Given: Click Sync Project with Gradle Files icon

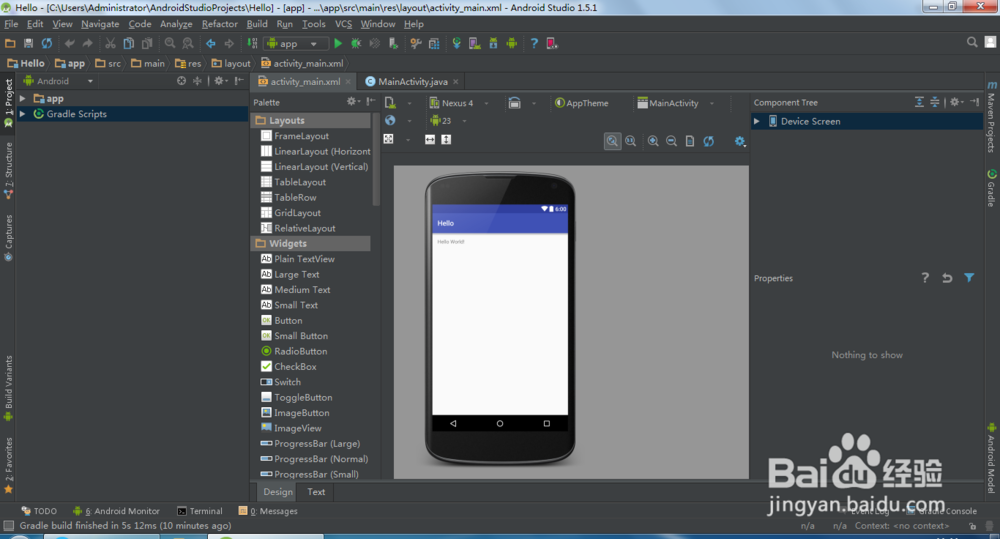Looking at the screenshot, I should (457, 43).
